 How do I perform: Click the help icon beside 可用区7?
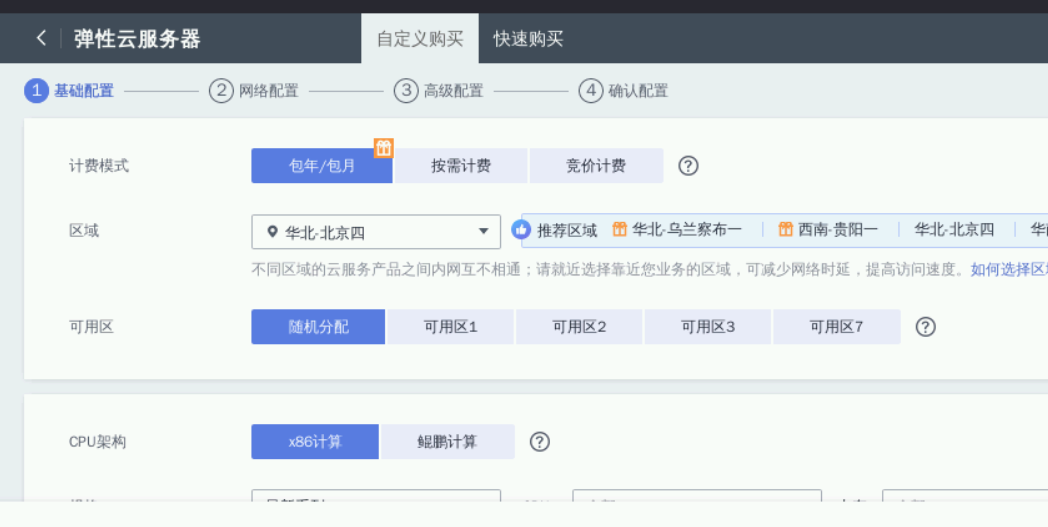(x=926, y=327)
